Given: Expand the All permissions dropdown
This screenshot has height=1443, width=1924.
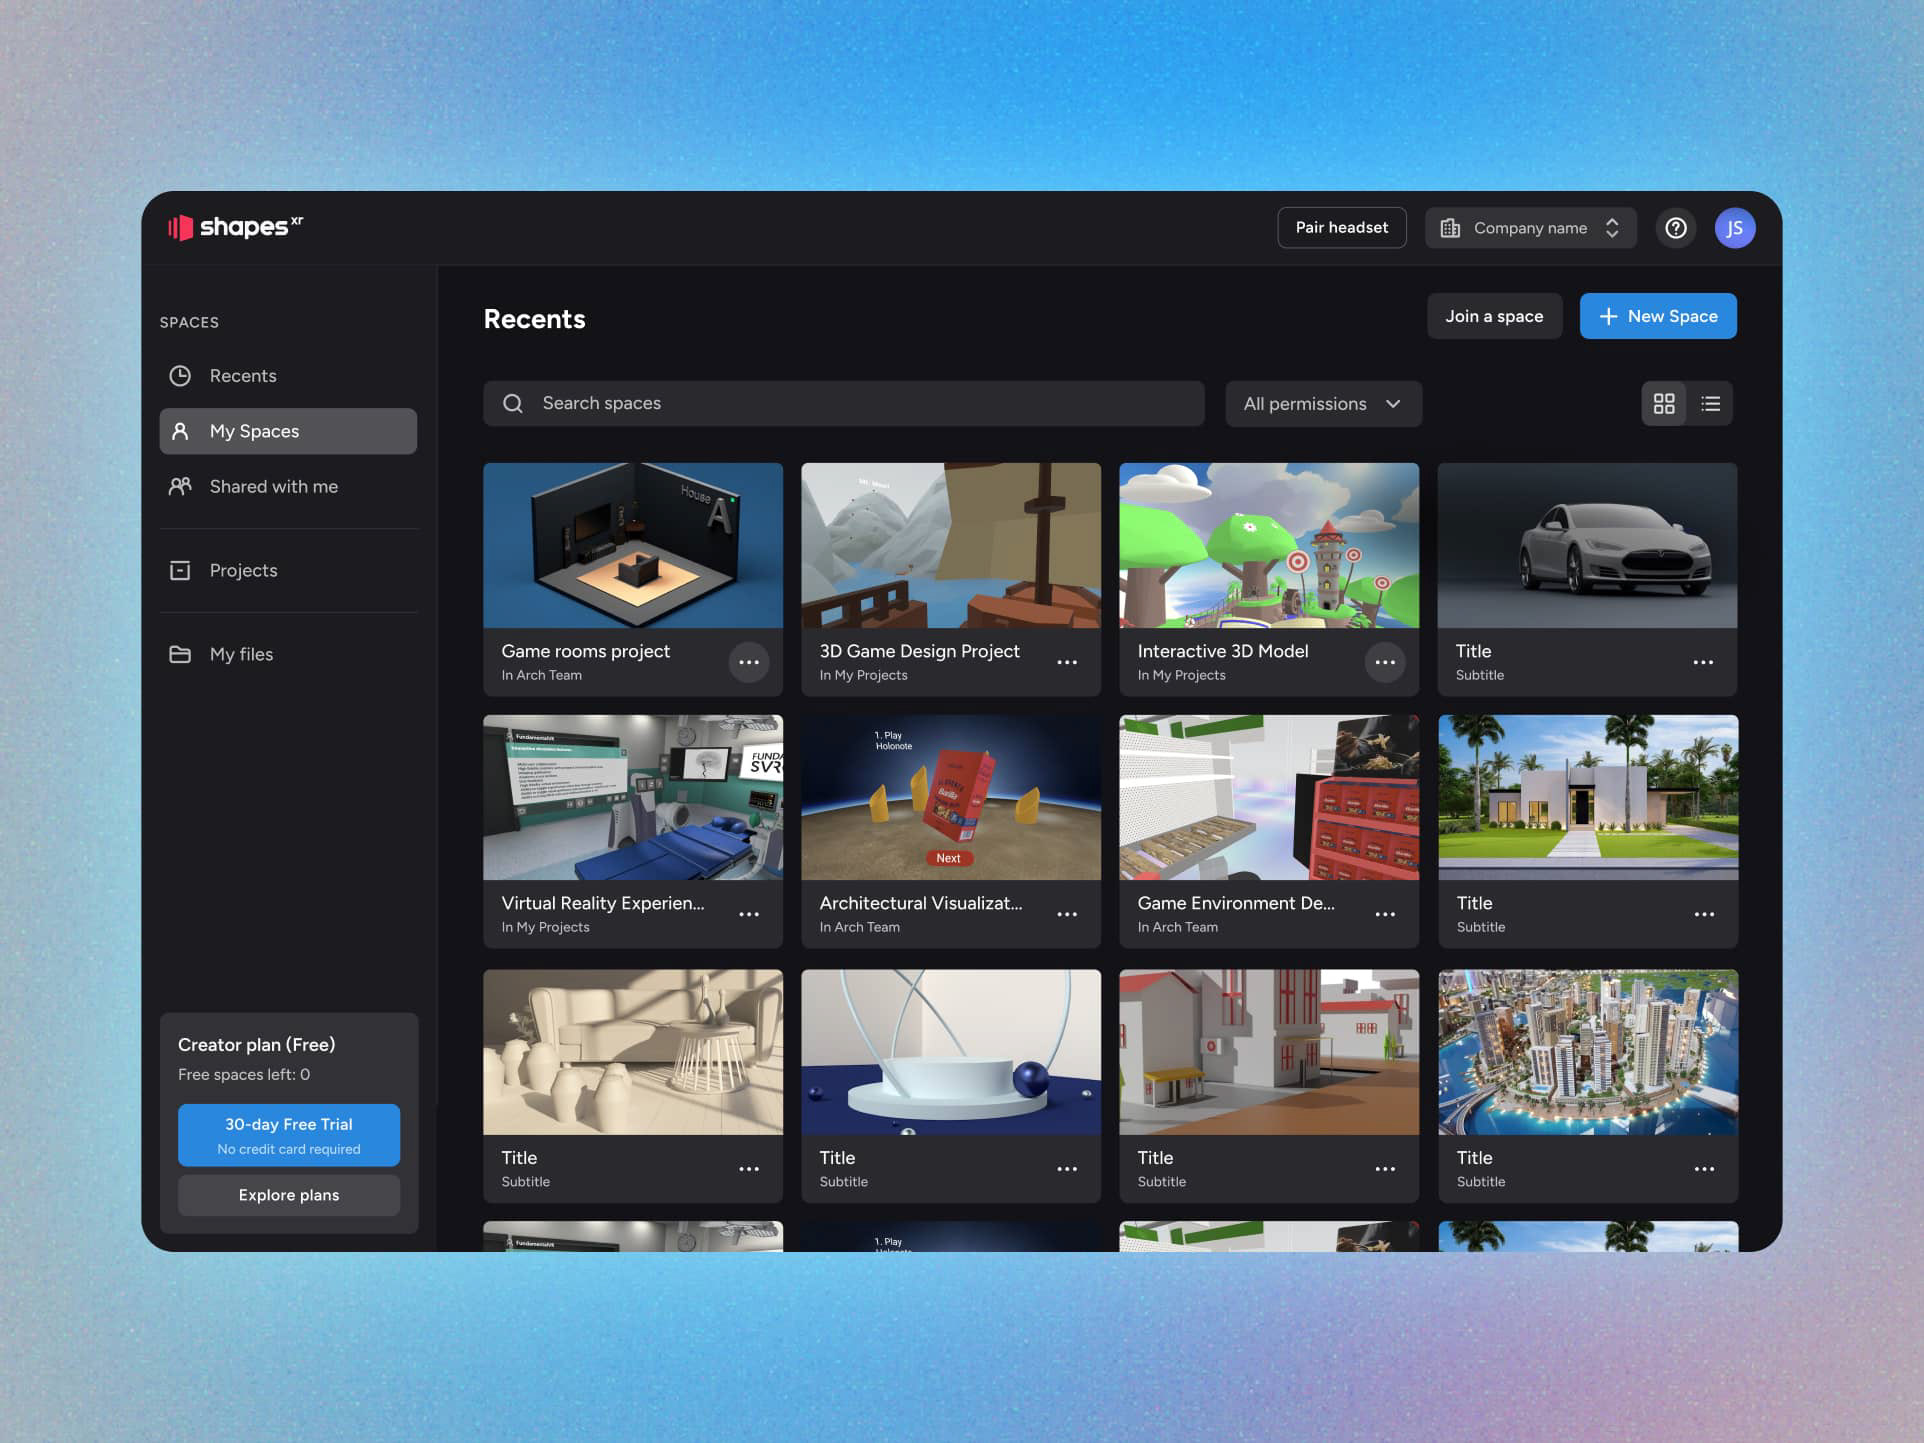Looking at the screenshot, I should (x=1322, y=404).
